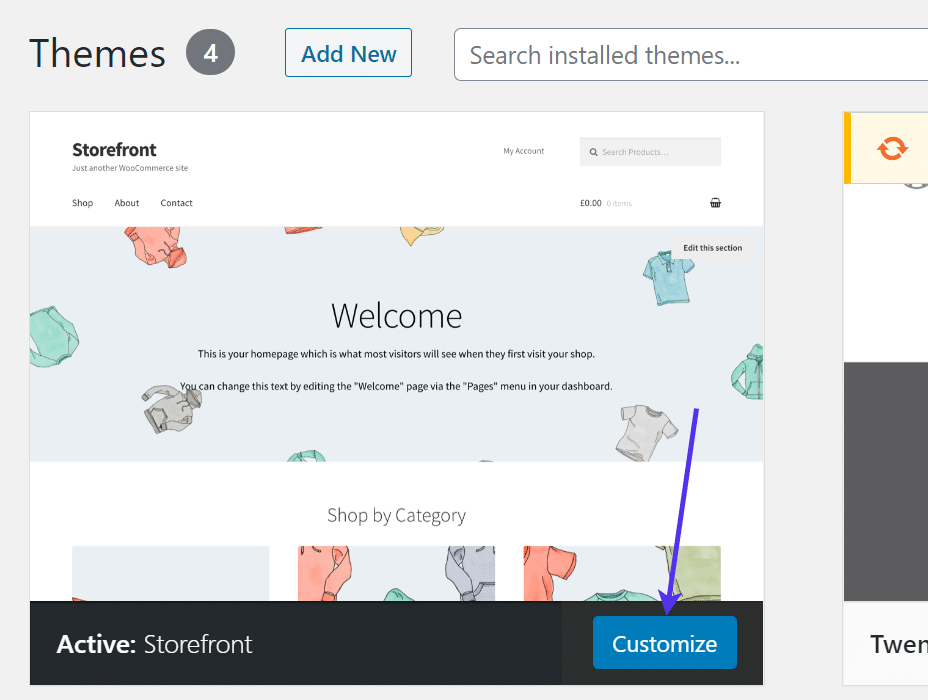Select the Contact menu item
Image resolution: width=928 pixels, height=700 pixels.
tap(176, 202)
